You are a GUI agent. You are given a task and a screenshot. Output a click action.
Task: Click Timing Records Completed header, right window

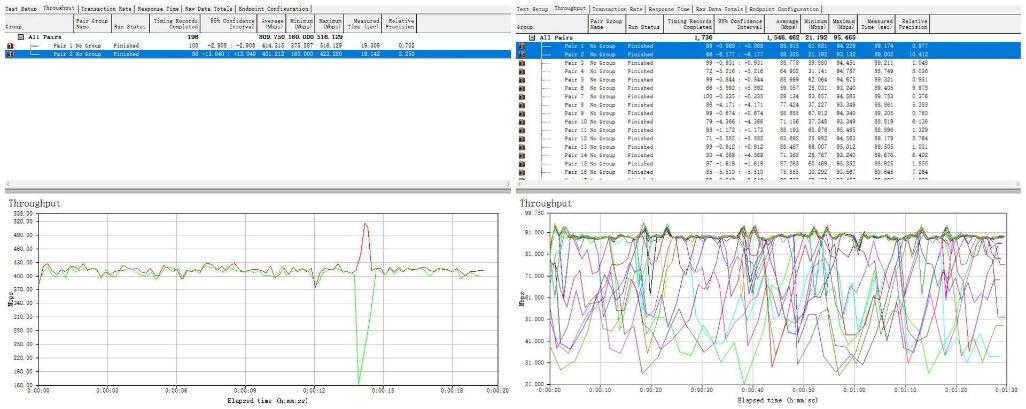(689, 24)
